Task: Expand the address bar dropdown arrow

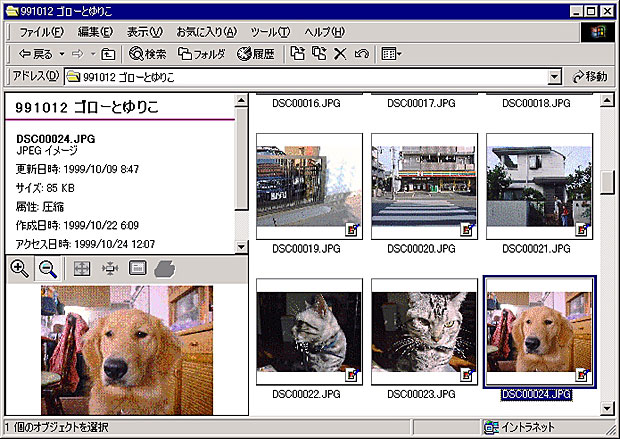Action: pos(554,77)
